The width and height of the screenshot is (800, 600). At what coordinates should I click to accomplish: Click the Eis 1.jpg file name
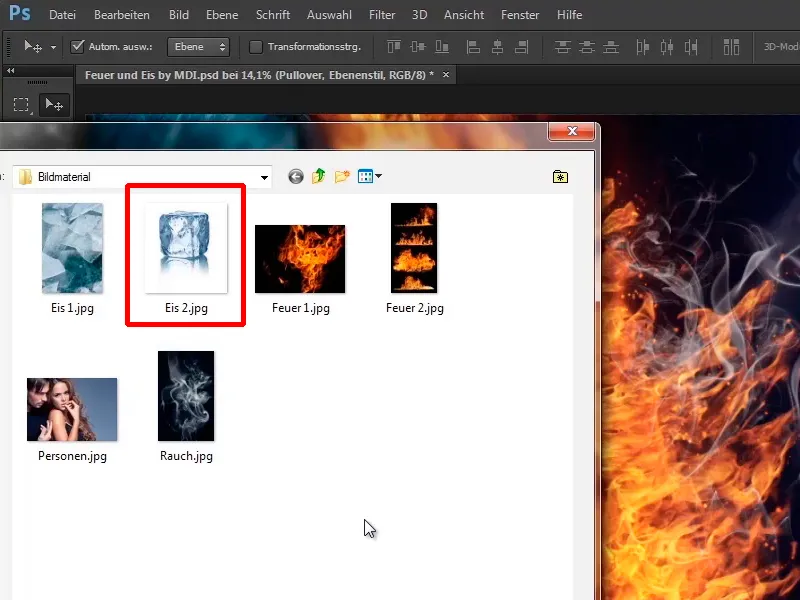(x=72, y=308)
